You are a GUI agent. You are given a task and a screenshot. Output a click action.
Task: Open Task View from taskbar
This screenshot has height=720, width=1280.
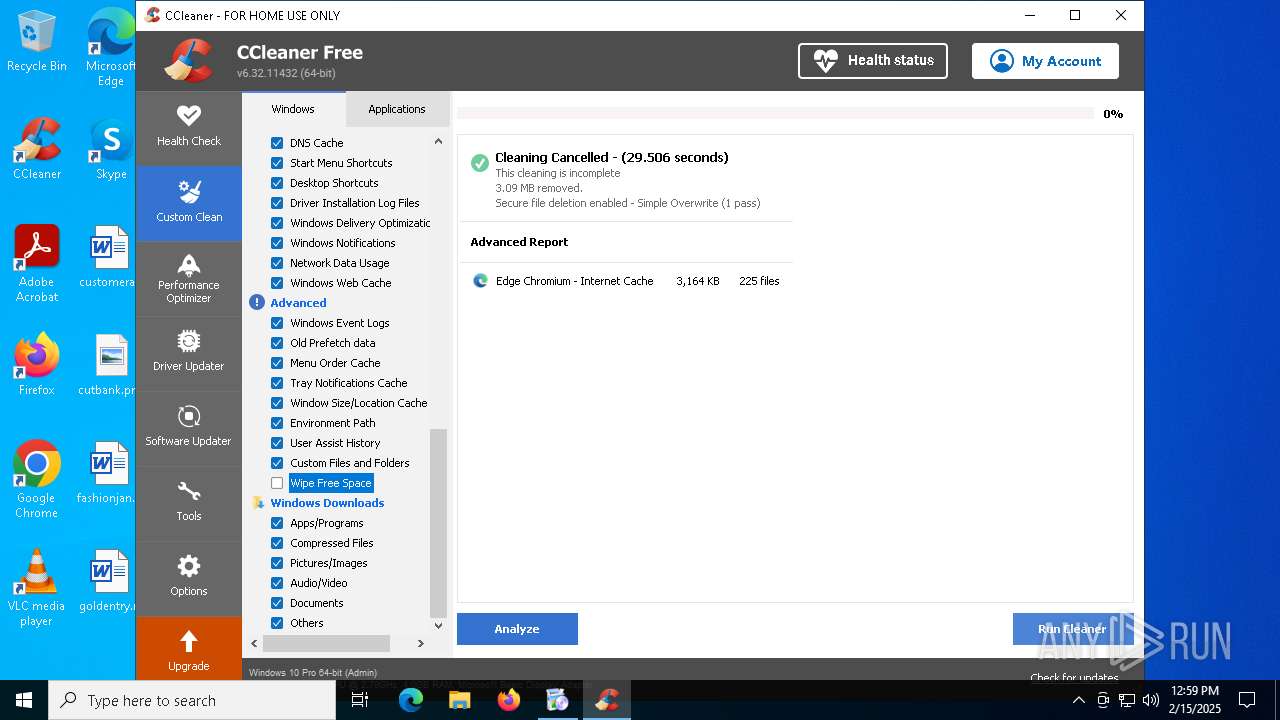click(361, 700)
